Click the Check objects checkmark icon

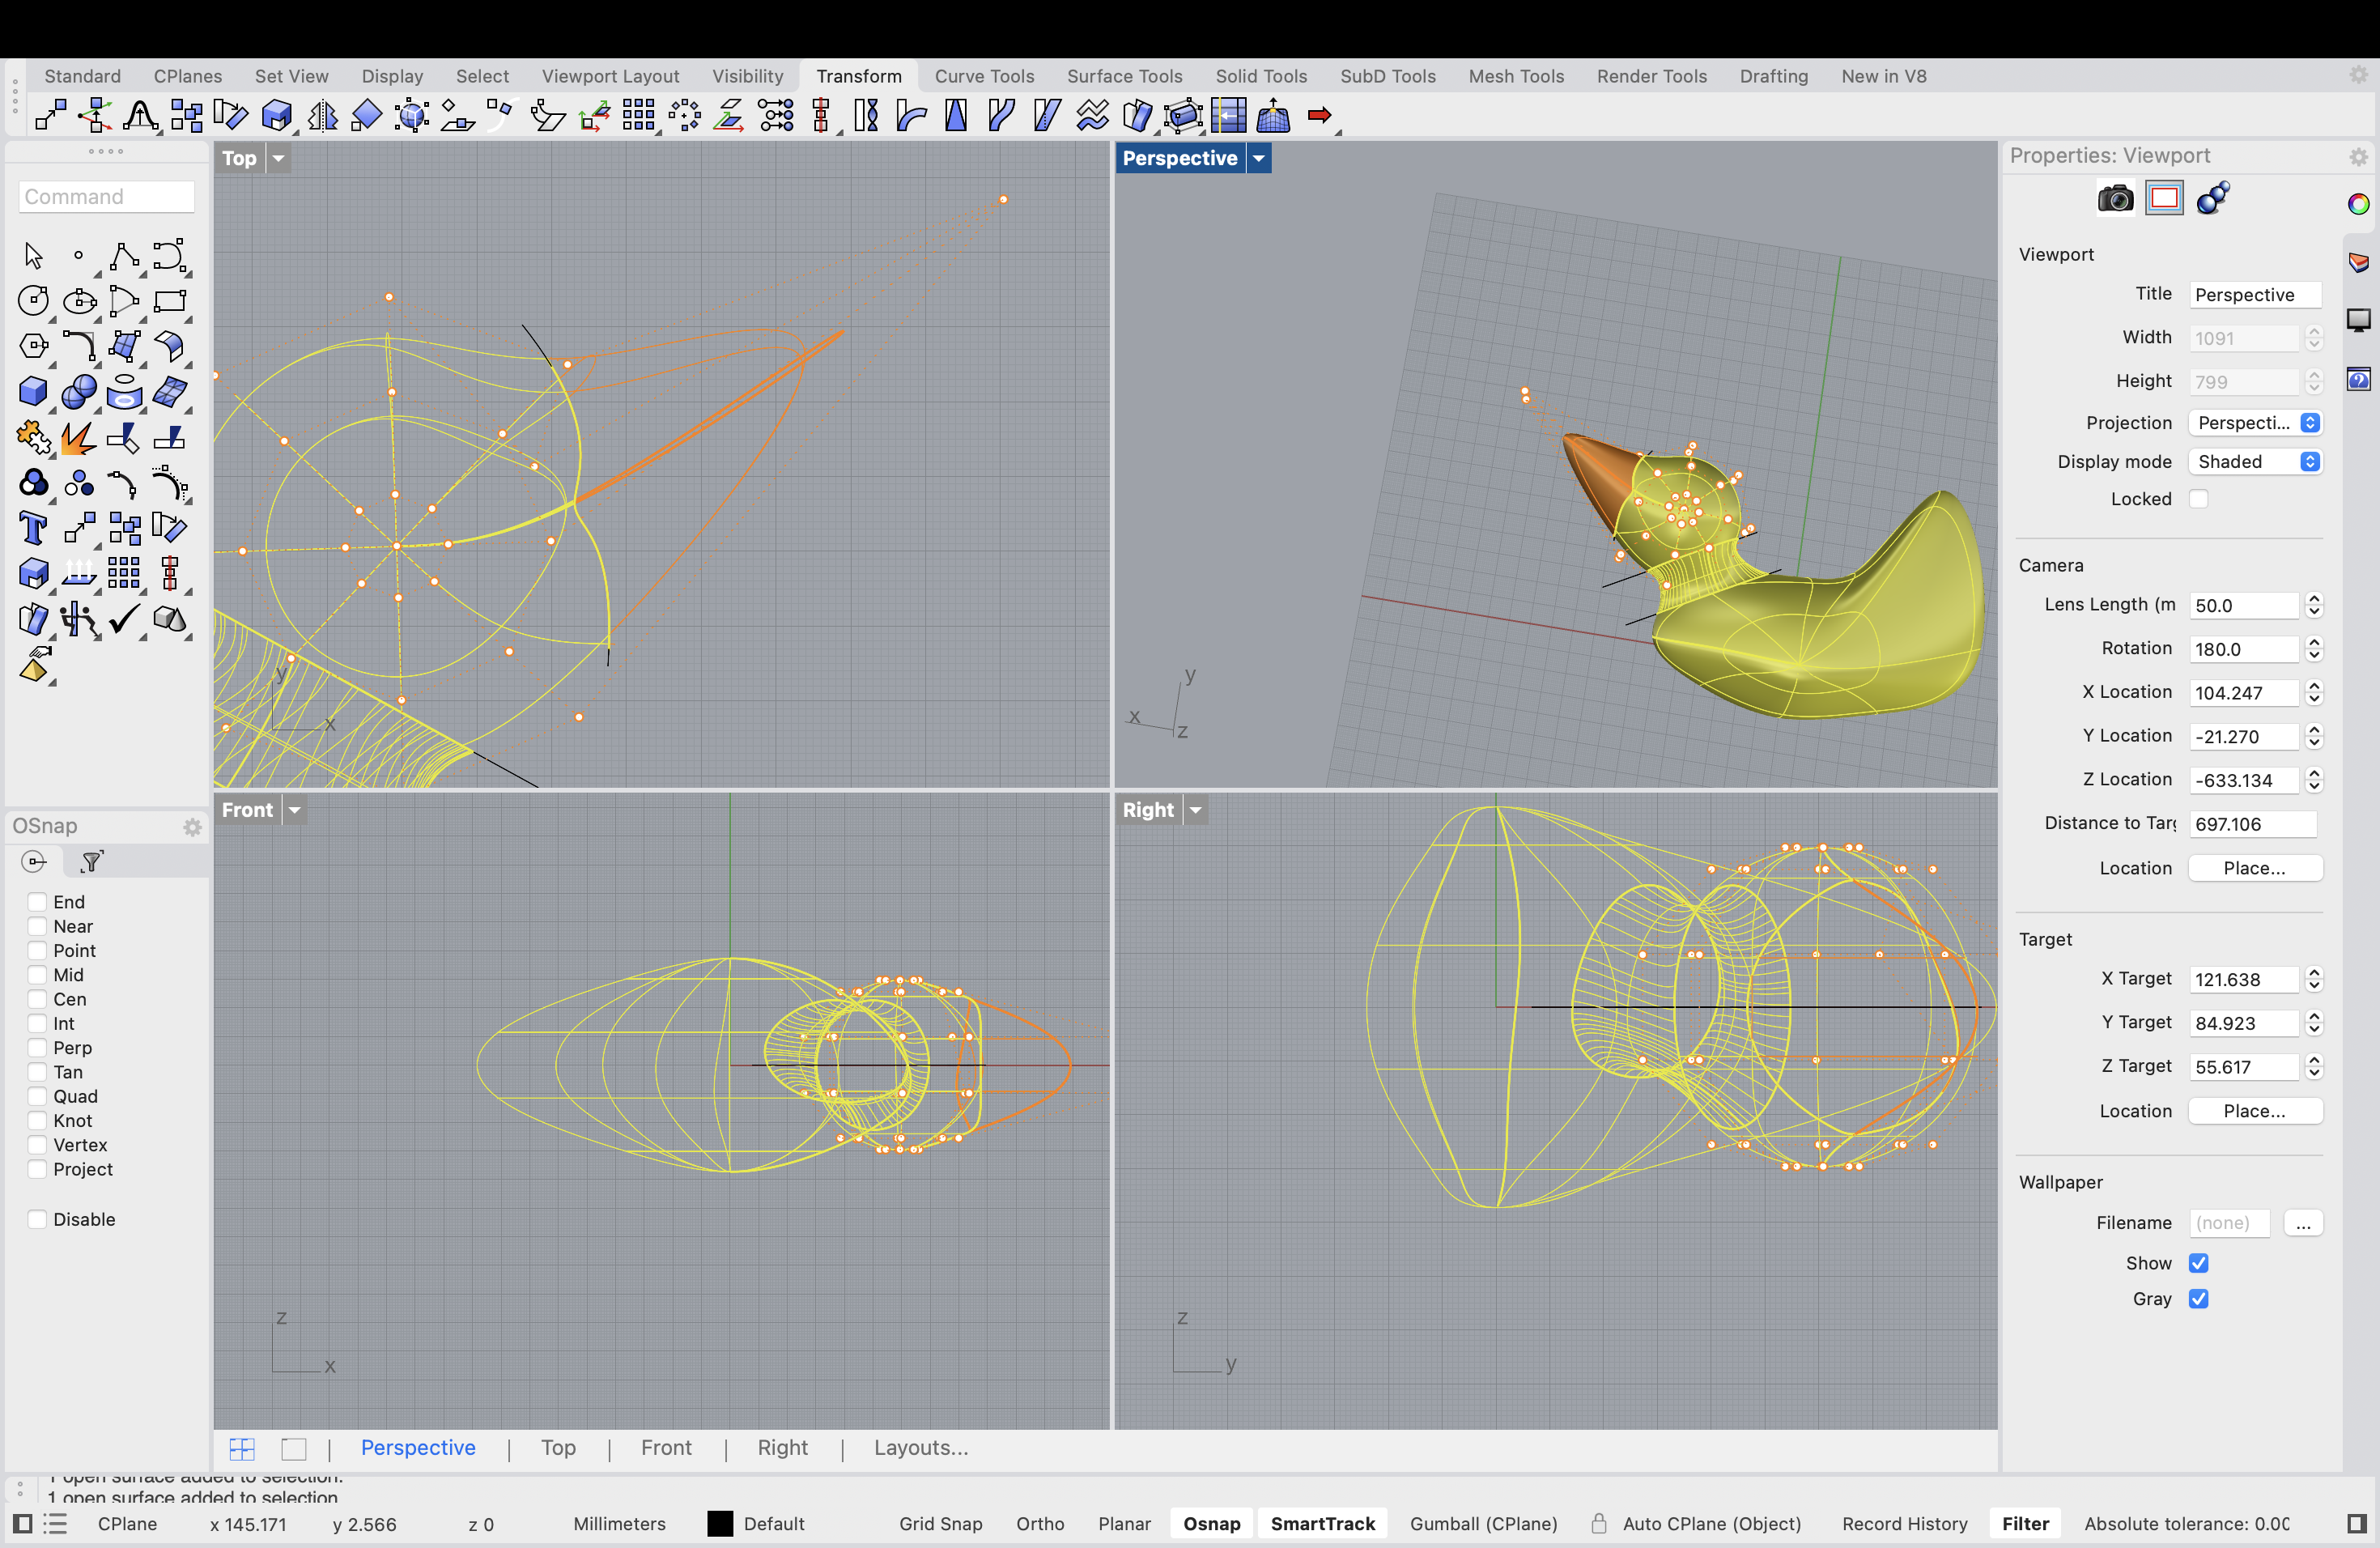[124, 619]
